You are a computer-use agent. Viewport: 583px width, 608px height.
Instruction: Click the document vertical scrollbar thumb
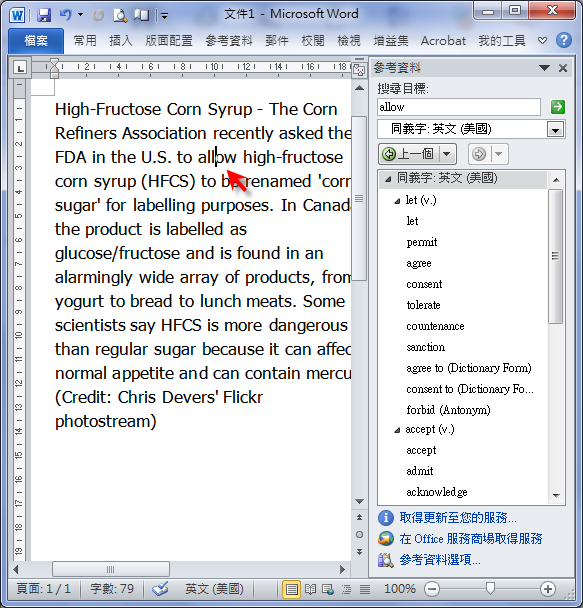tap(359, 198)
